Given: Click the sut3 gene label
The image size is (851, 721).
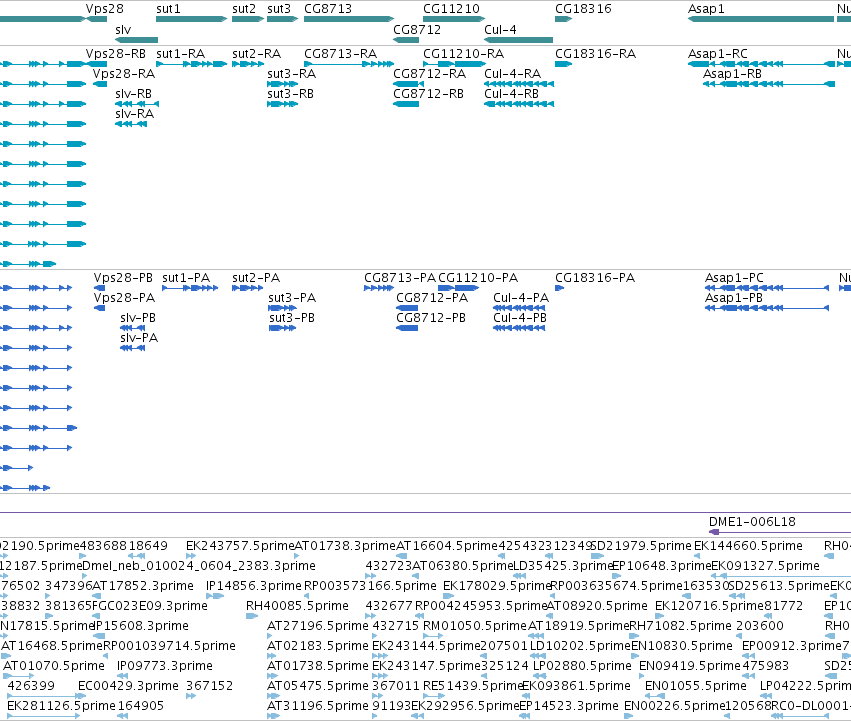Looking at the screenshot, I should [279, 9].
